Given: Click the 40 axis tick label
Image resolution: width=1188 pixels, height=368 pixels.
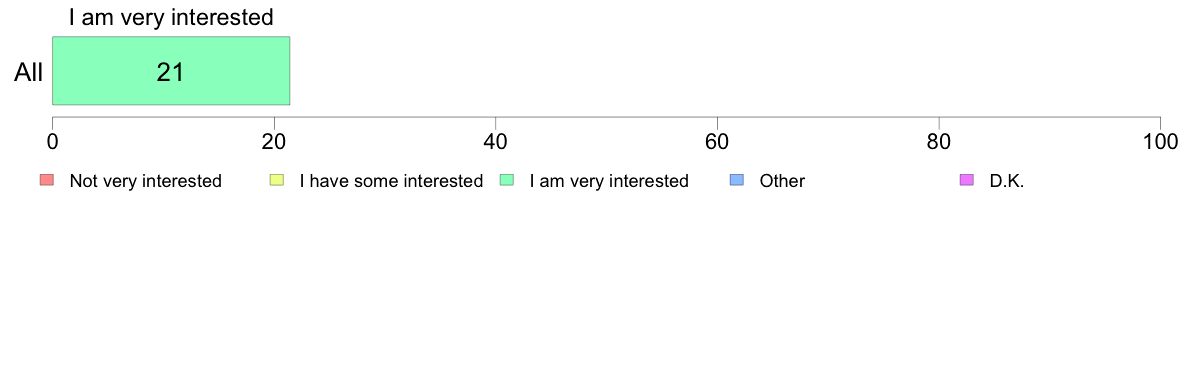Looking at the screenshot, I should pyautogui.click(x=496, y=141).
